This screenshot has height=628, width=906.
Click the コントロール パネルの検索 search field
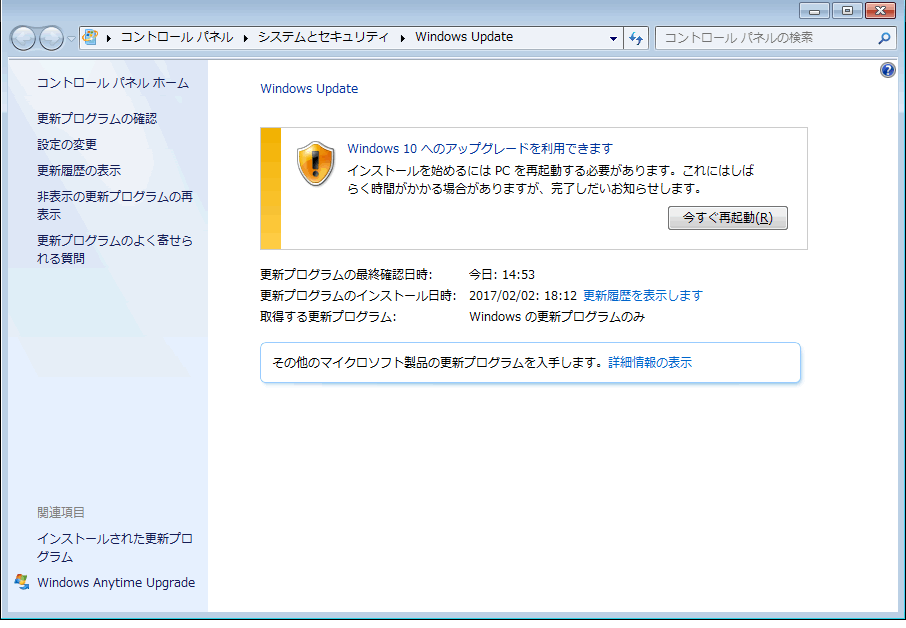click(x=774, y=38)
